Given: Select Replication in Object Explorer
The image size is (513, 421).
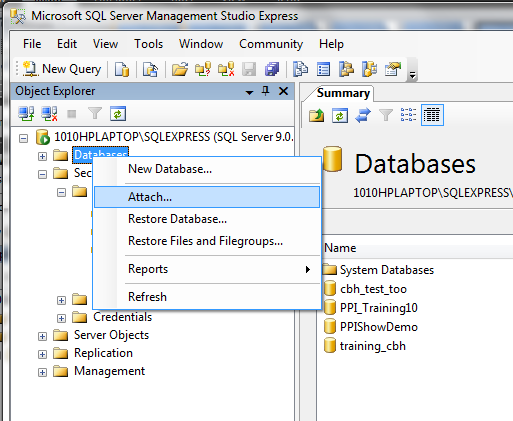Looking at the screenshot, I should coord(103,353).
